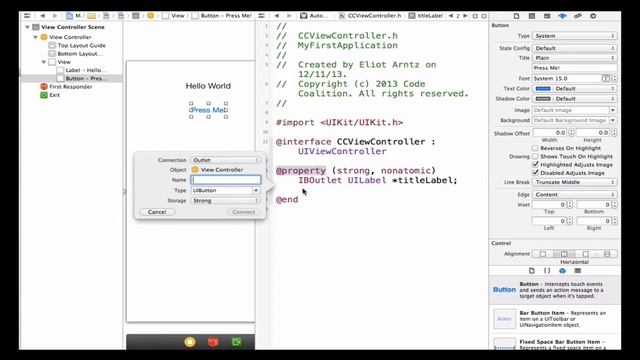Open the Image combo box arrow
This screenshot has width=640, height=360.
613,110
